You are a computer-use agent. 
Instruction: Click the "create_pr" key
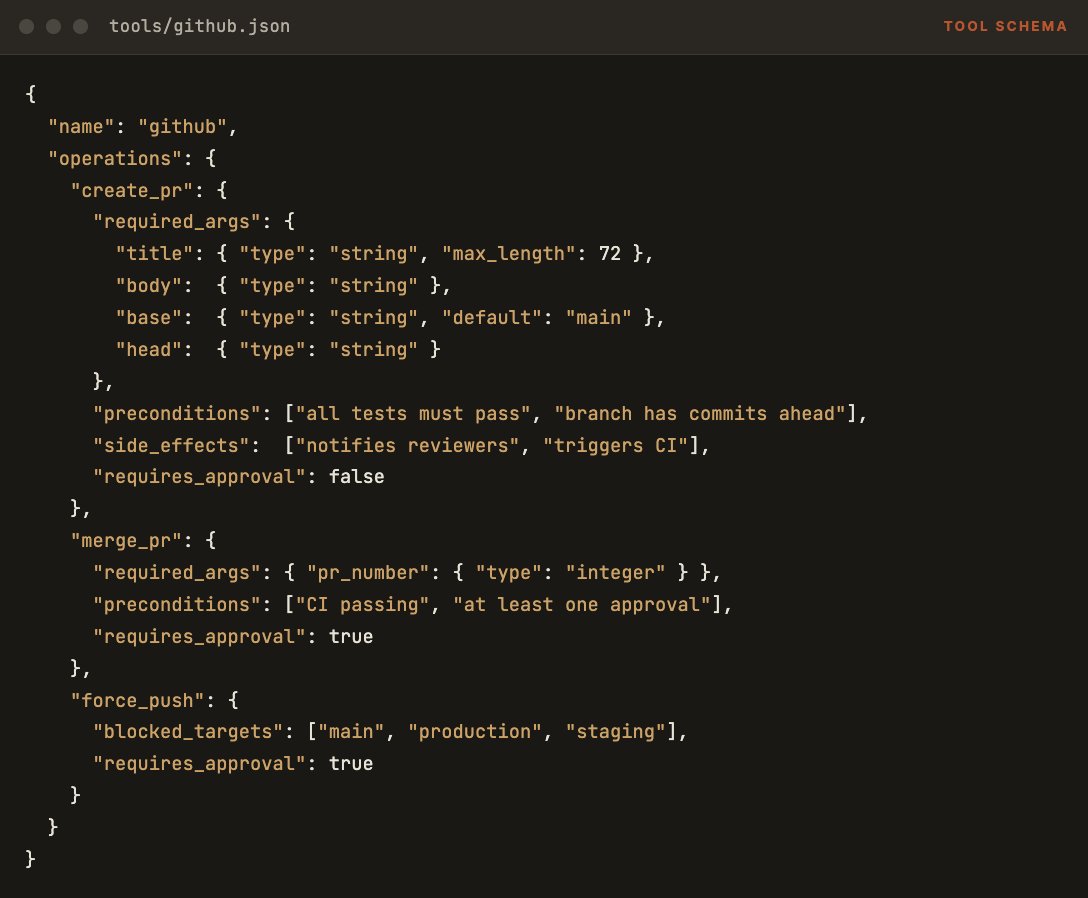(x=132, y=190)
